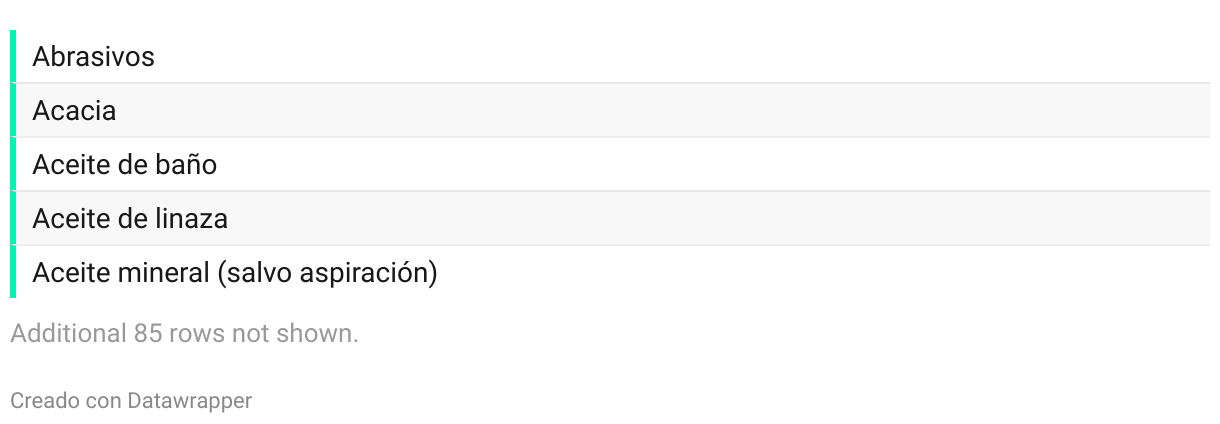Click the Acacia table row
This screenshot has width=1220, height=424.
(x=610, y=111)
